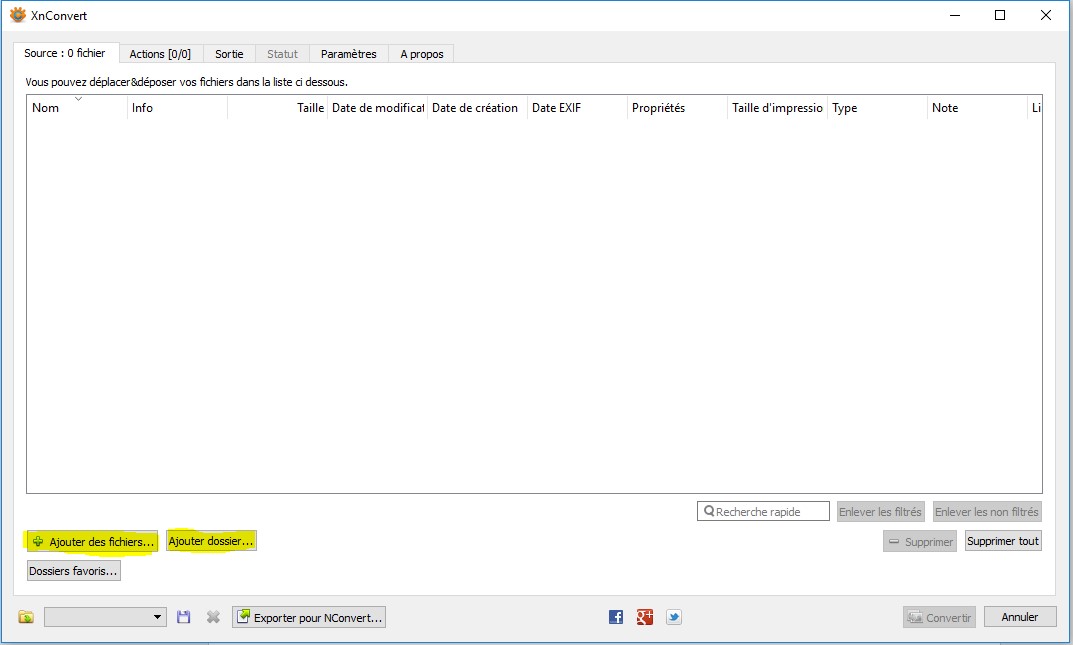1073x645 pixels.
Task: Open the Google Plus icon link
Action: click(x=645, y=617)
